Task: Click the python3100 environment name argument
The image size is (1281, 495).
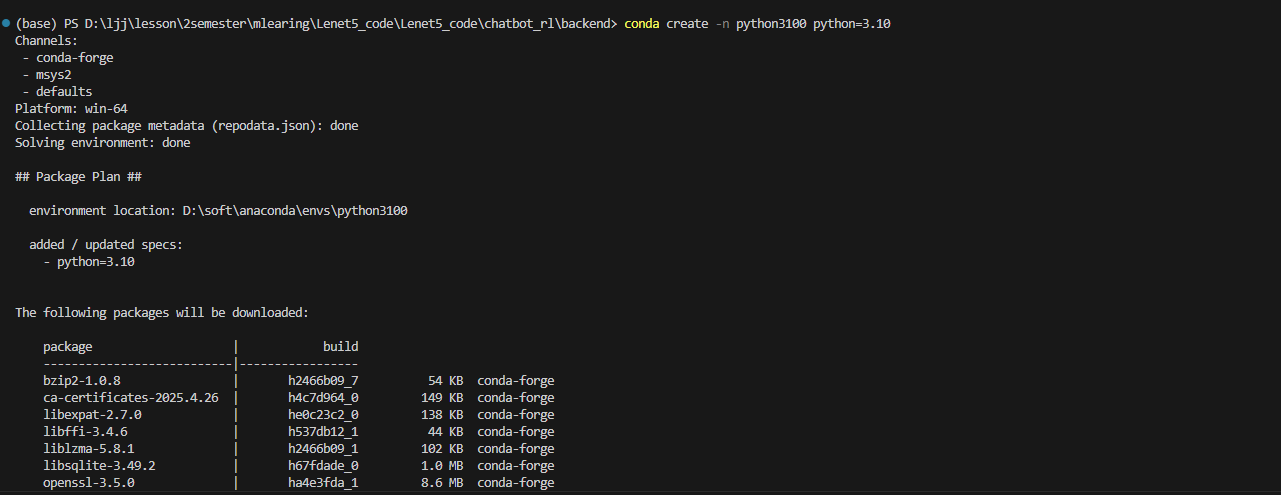Action: pos(771,23)
